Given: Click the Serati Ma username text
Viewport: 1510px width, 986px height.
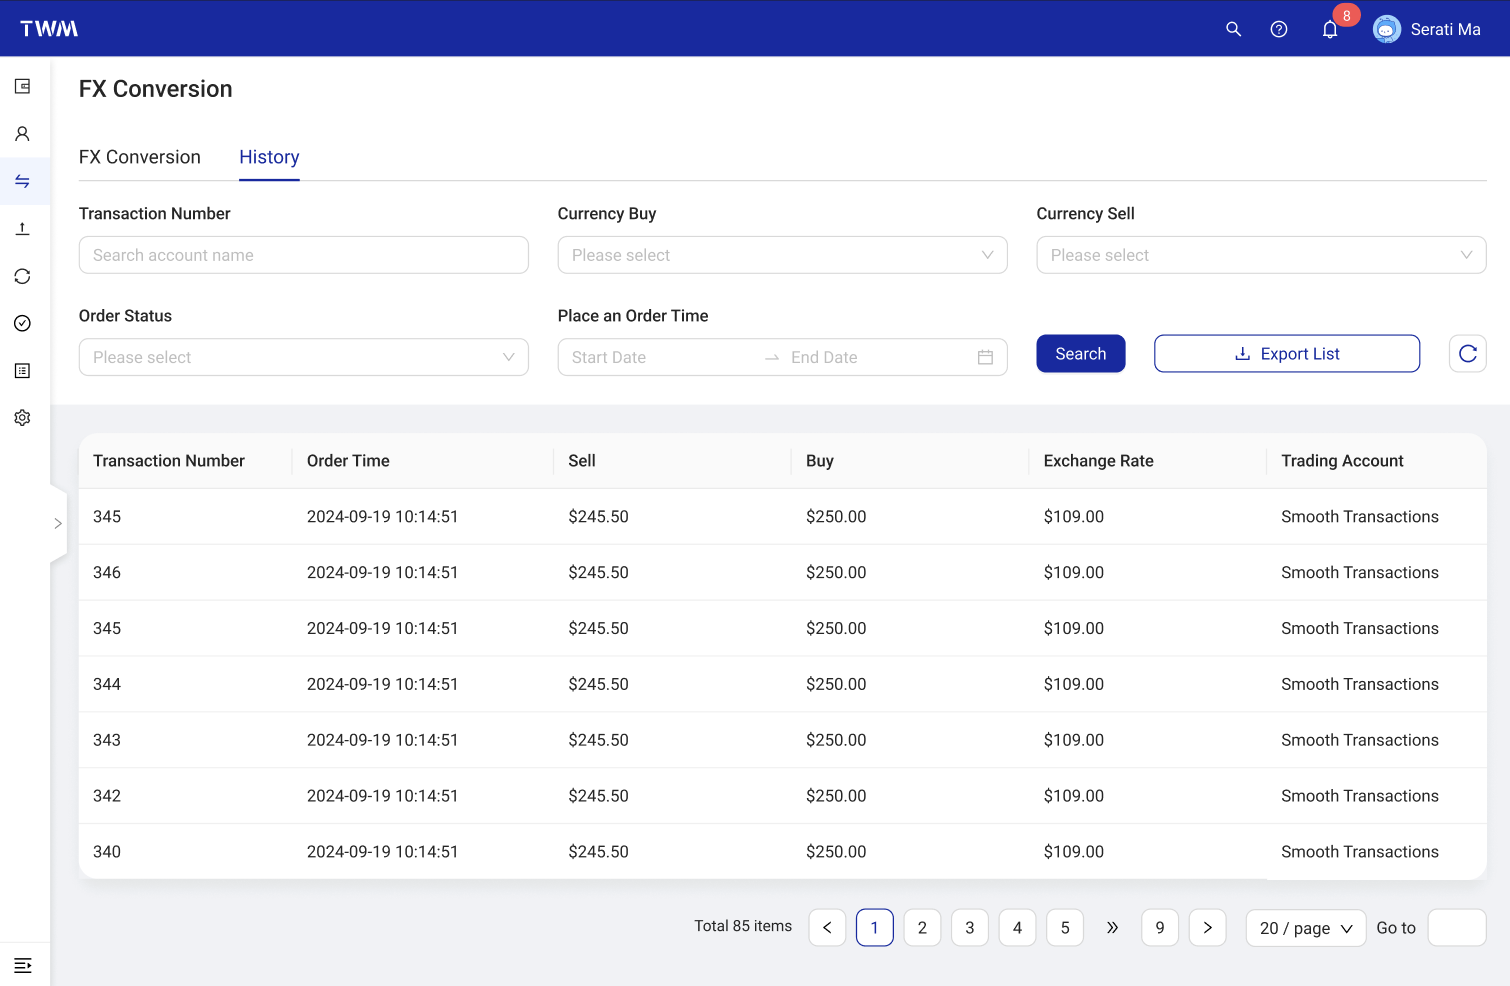Looking at the screenshot, I should (x=1445, y=29).
